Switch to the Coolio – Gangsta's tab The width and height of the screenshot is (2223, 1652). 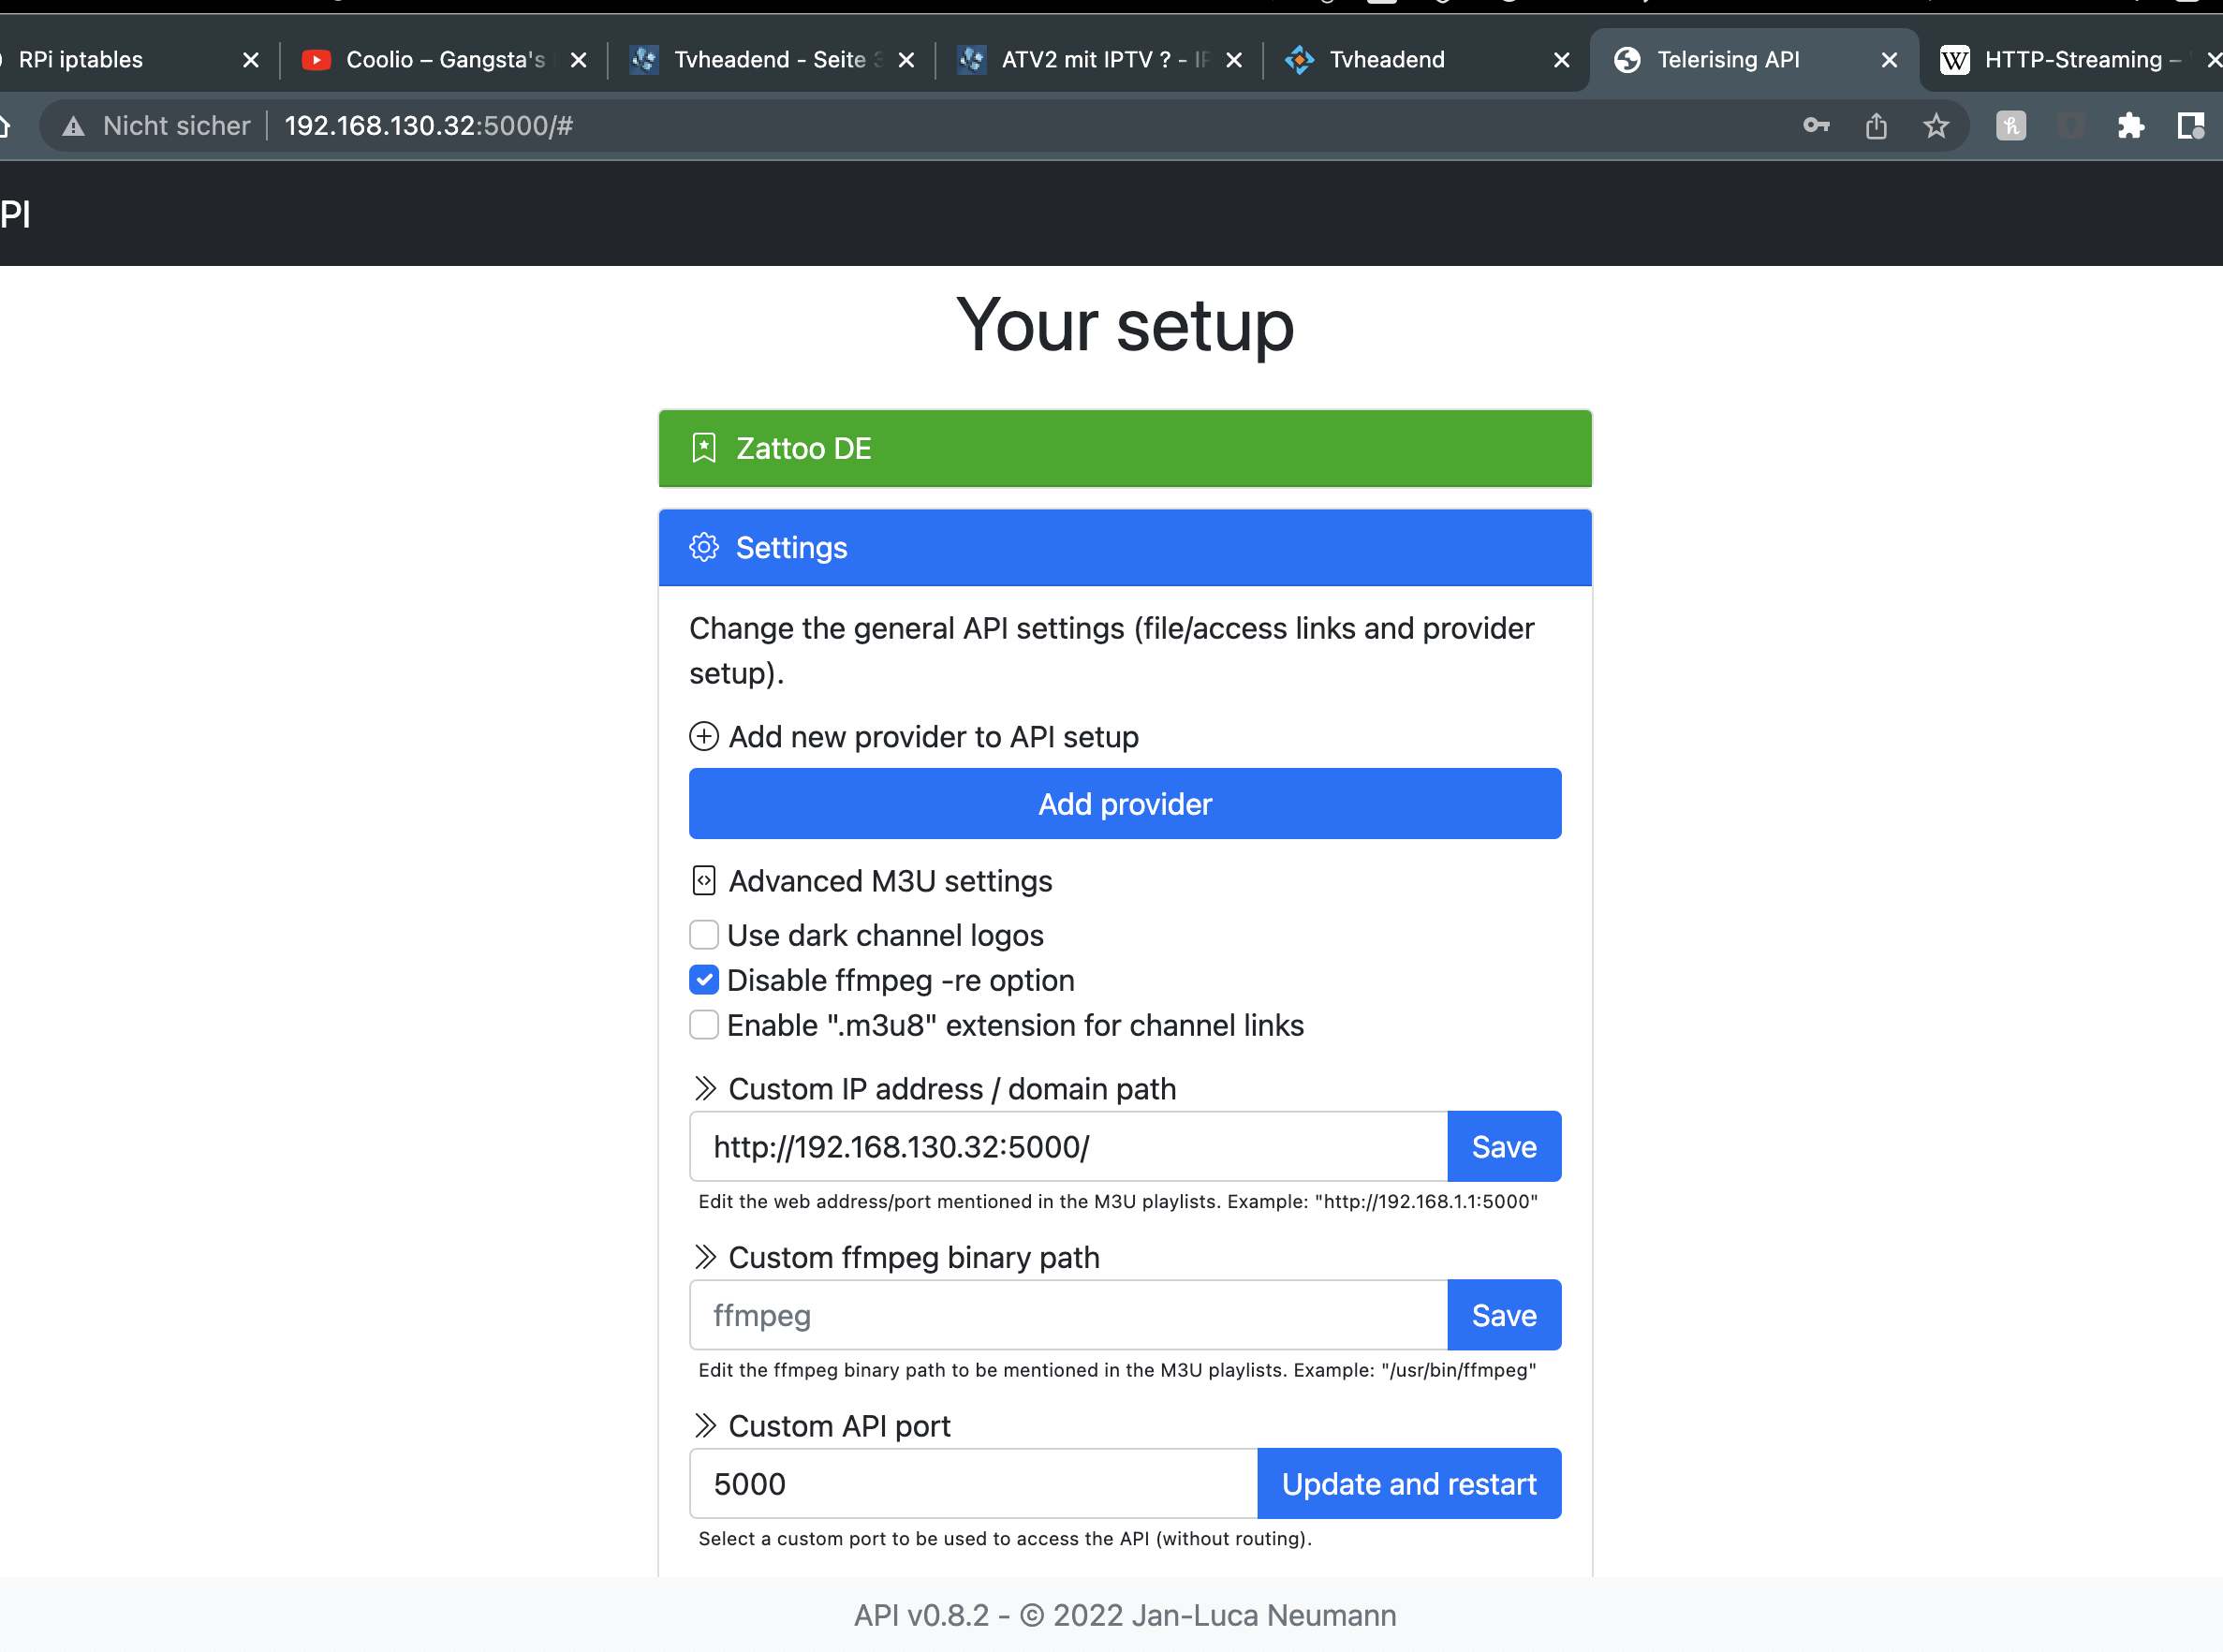coord(445,60)
